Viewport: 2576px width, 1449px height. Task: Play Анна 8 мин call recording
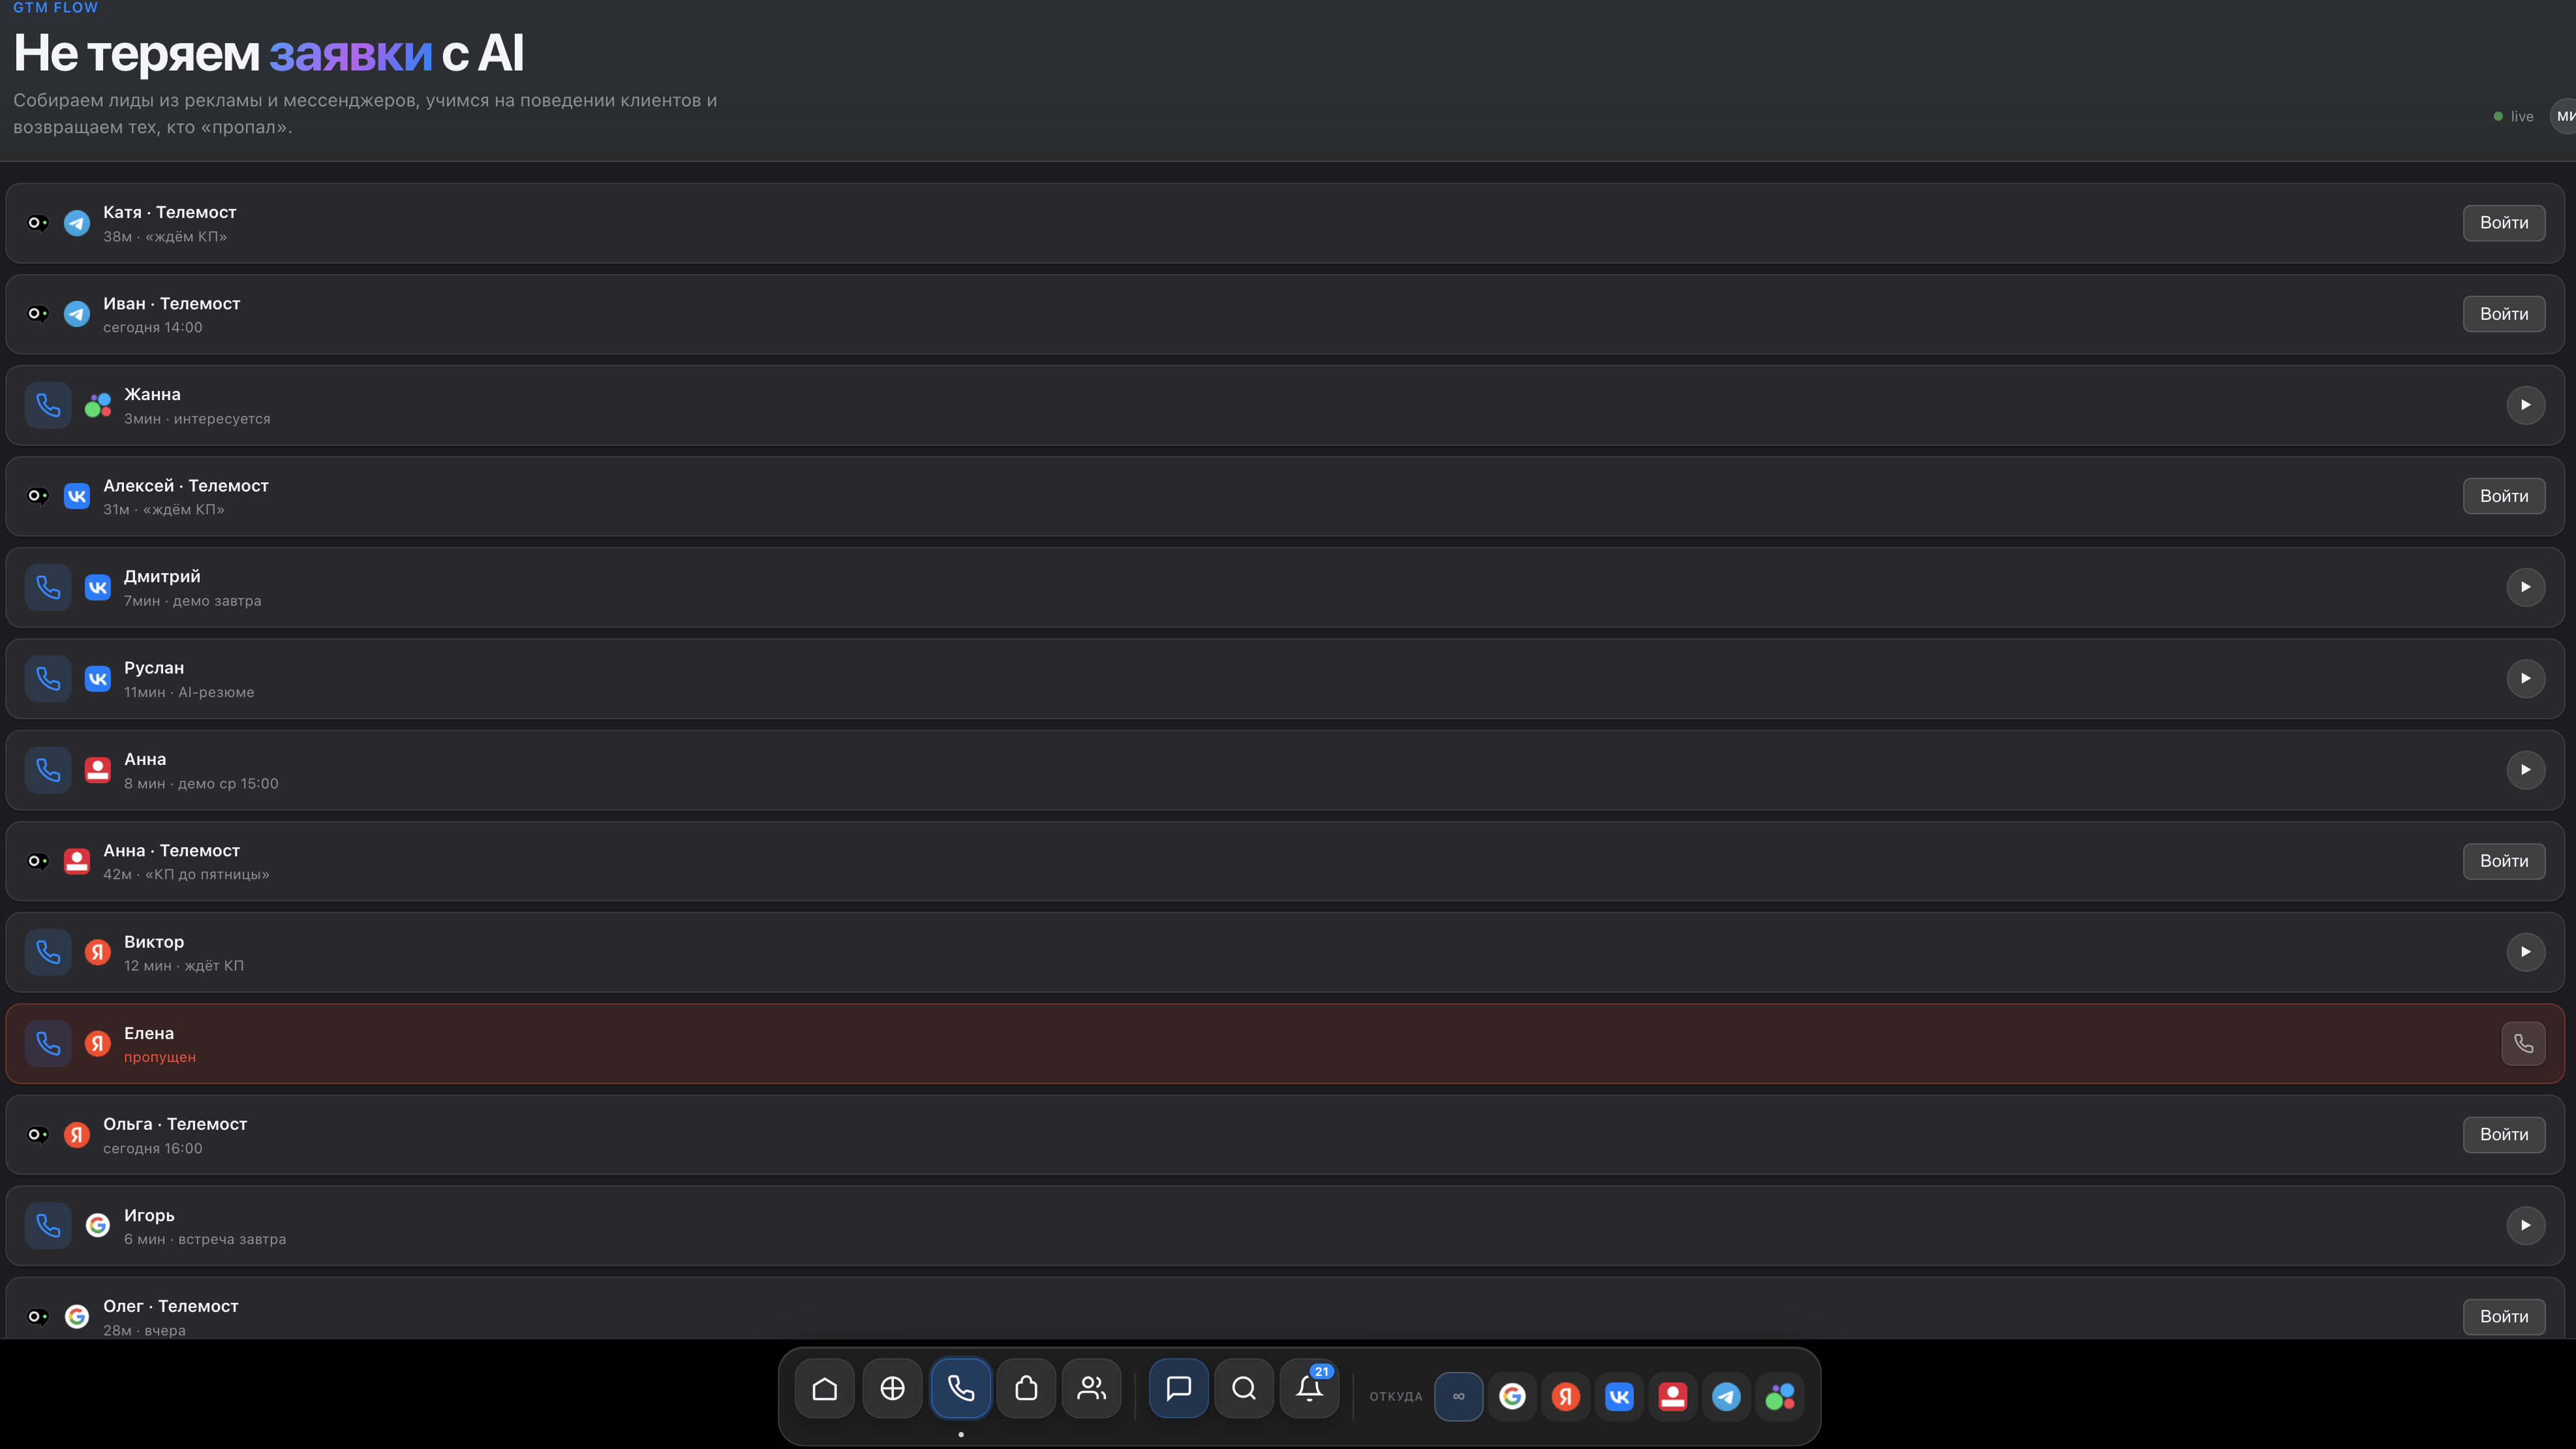pos(2525,770)
